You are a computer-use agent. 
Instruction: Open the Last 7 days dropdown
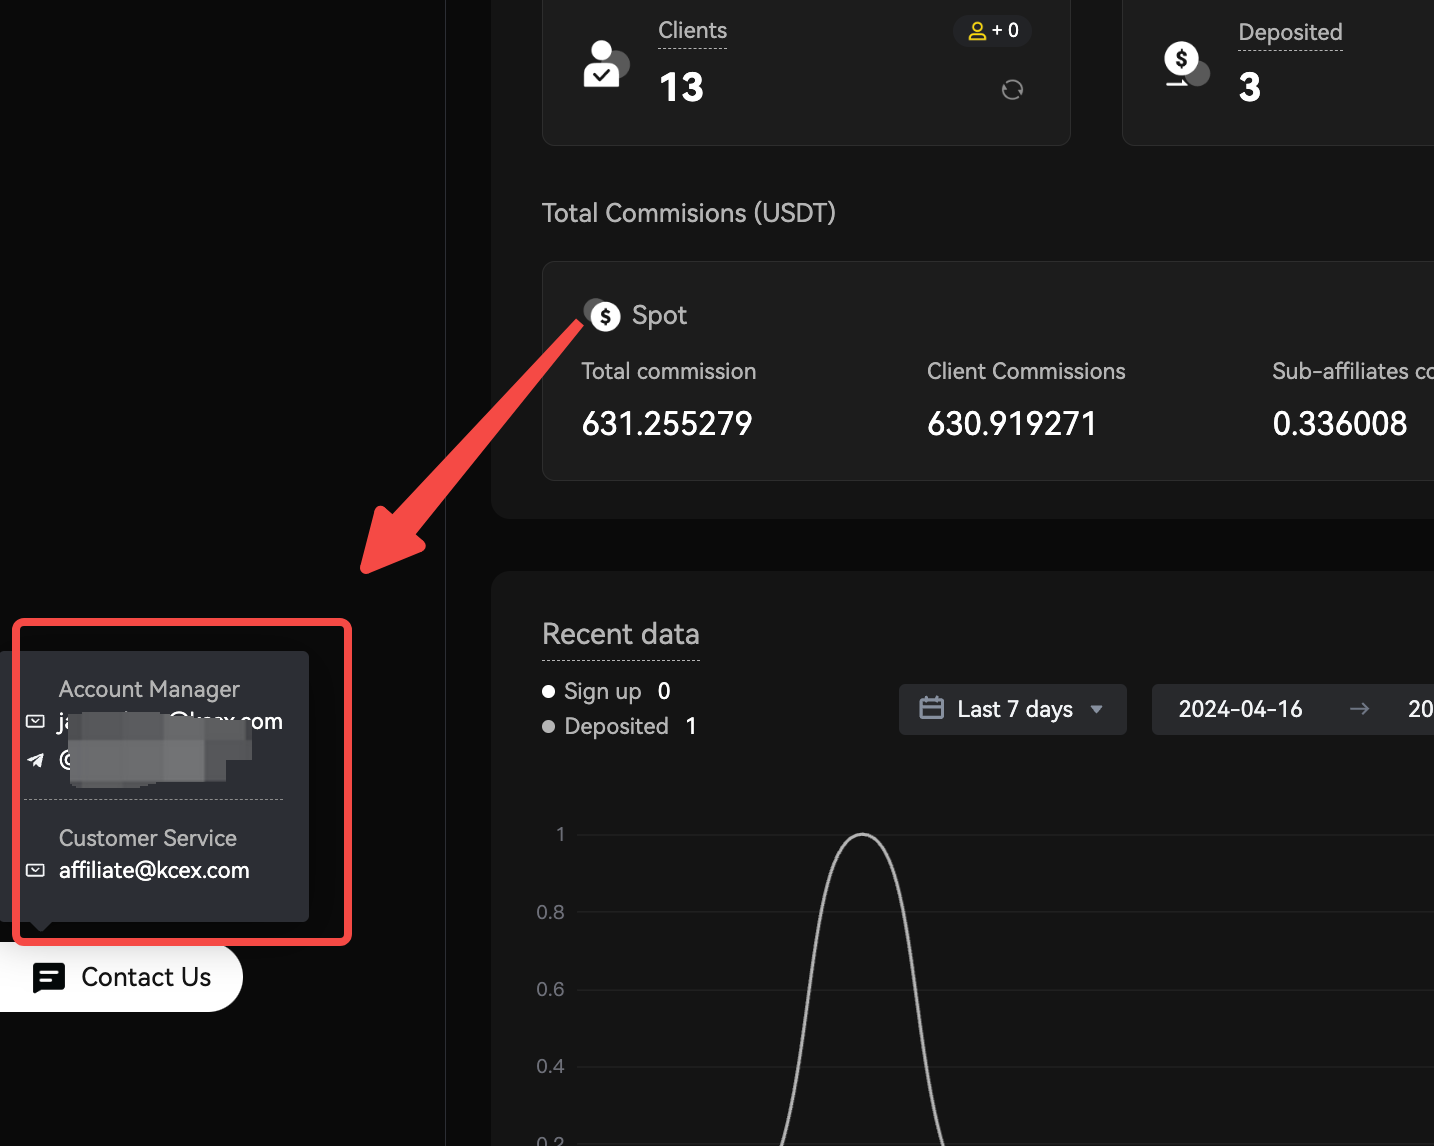pos(1013,709)
